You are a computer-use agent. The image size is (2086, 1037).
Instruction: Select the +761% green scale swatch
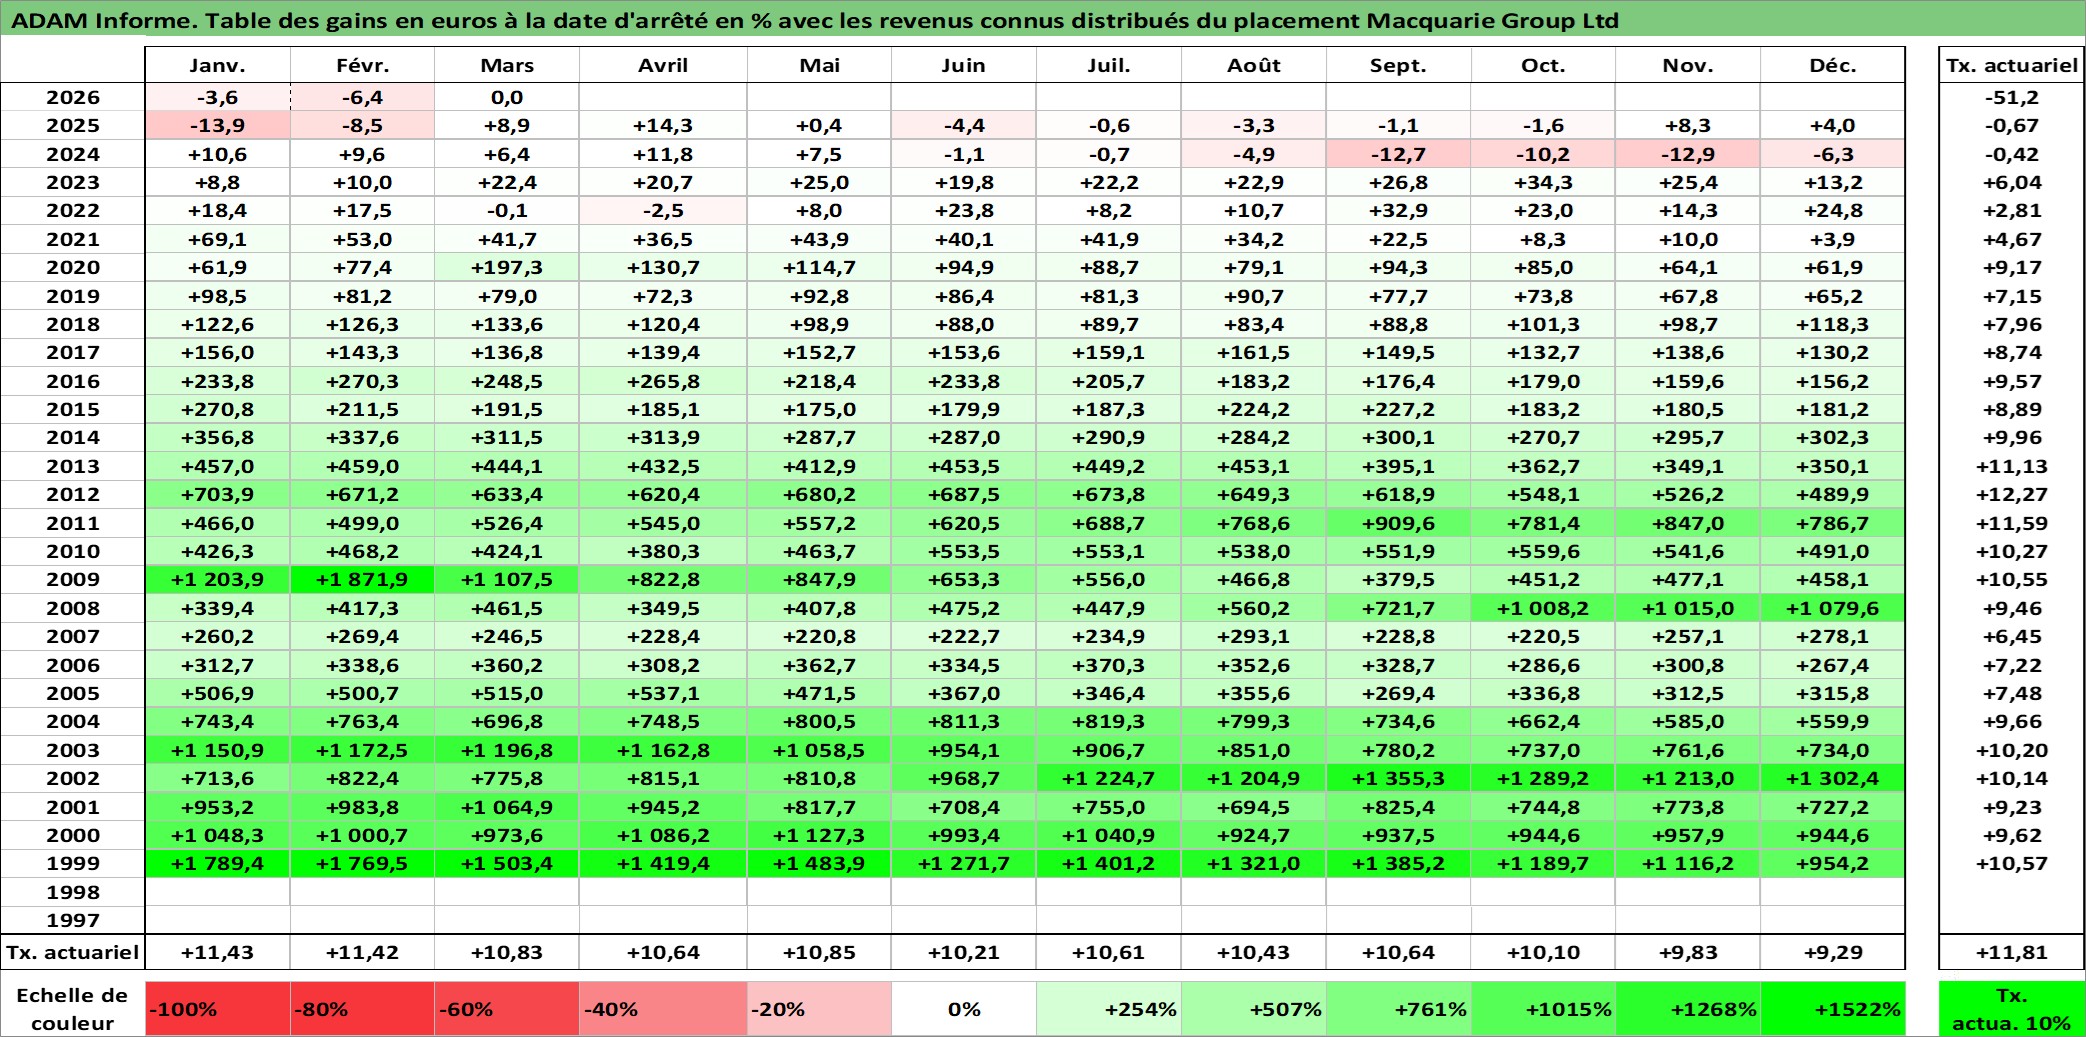click(1398, 1009)
